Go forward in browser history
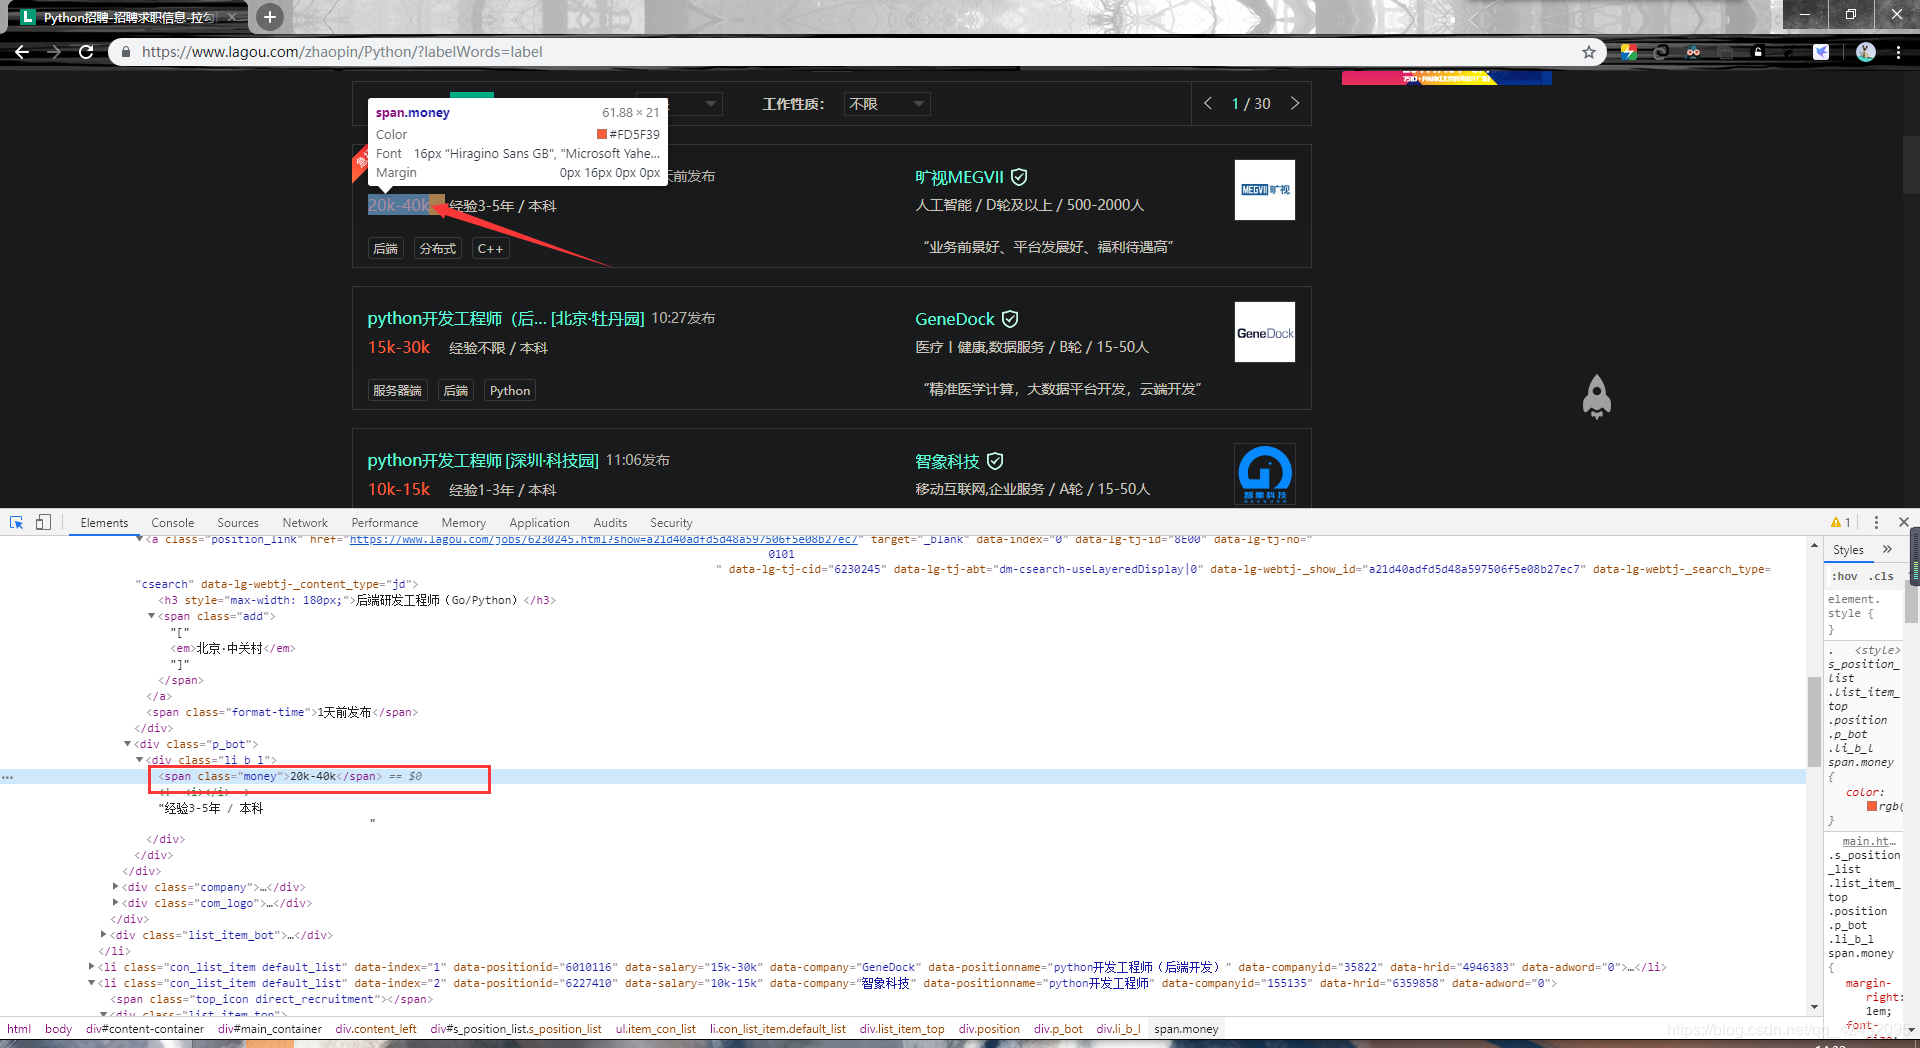Image resolution: width=1920 pixels, height=1048 pixels. click(54, 52)
